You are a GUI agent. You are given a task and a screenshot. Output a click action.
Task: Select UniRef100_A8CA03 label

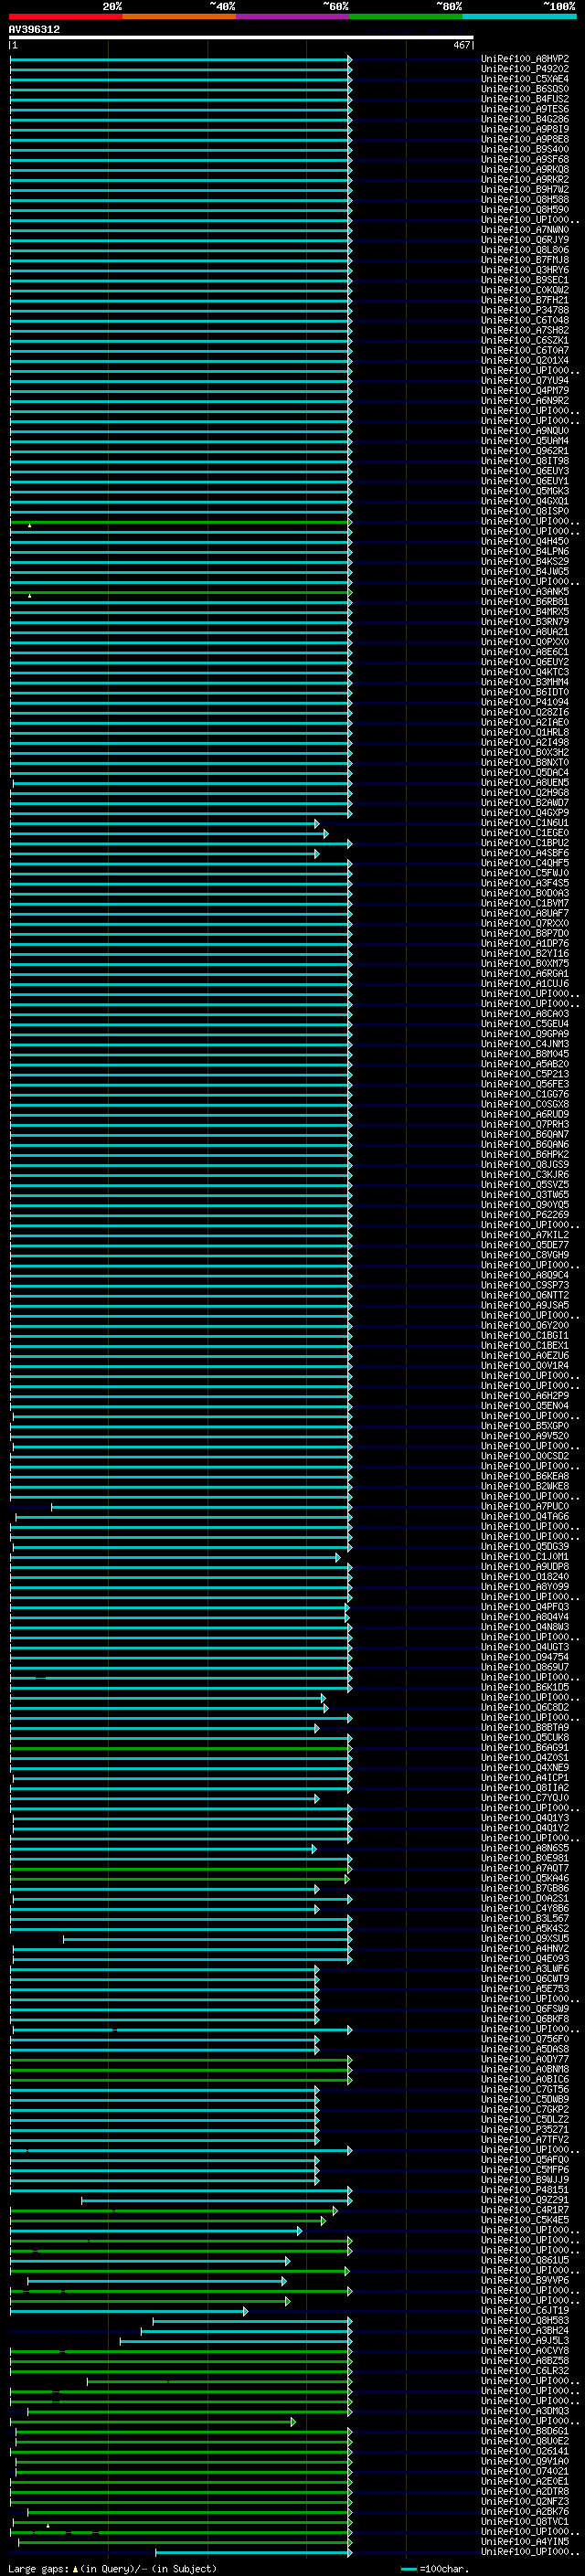coord(525,1014)
